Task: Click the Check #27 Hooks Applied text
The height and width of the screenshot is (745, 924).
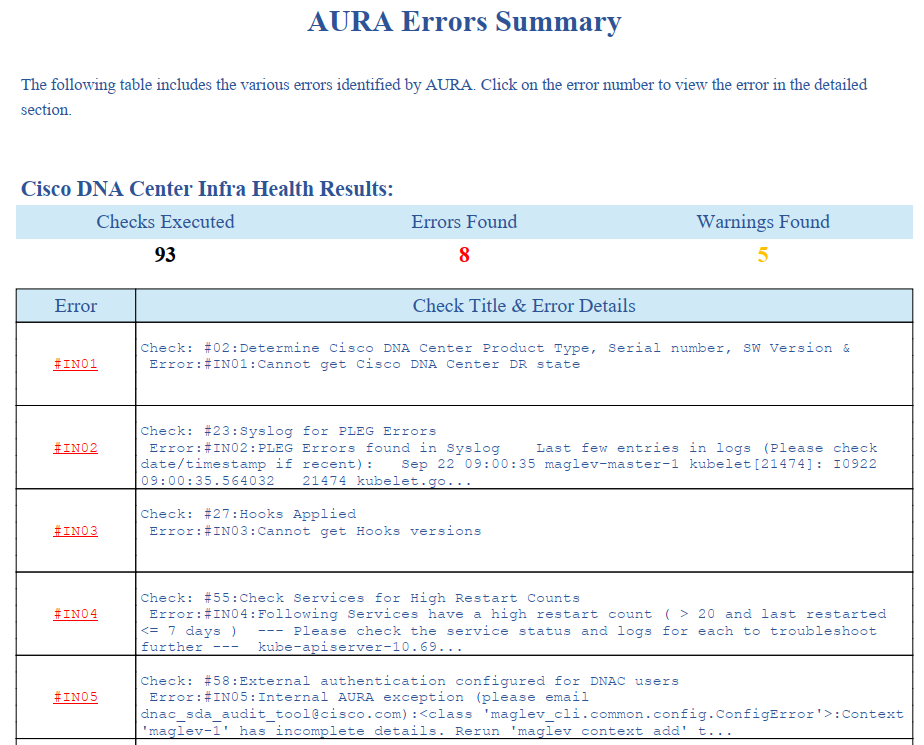Action: coord(248,514)
